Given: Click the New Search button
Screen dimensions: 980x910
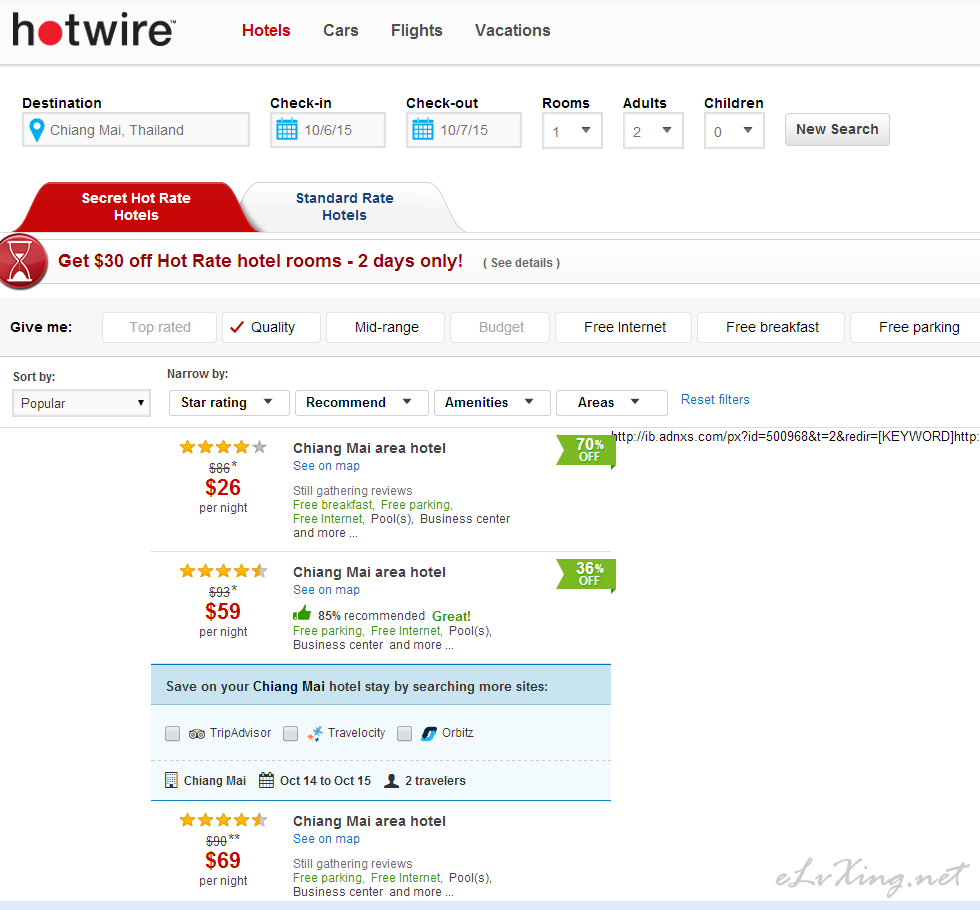Looking at the screenshot, I should 837,129.
